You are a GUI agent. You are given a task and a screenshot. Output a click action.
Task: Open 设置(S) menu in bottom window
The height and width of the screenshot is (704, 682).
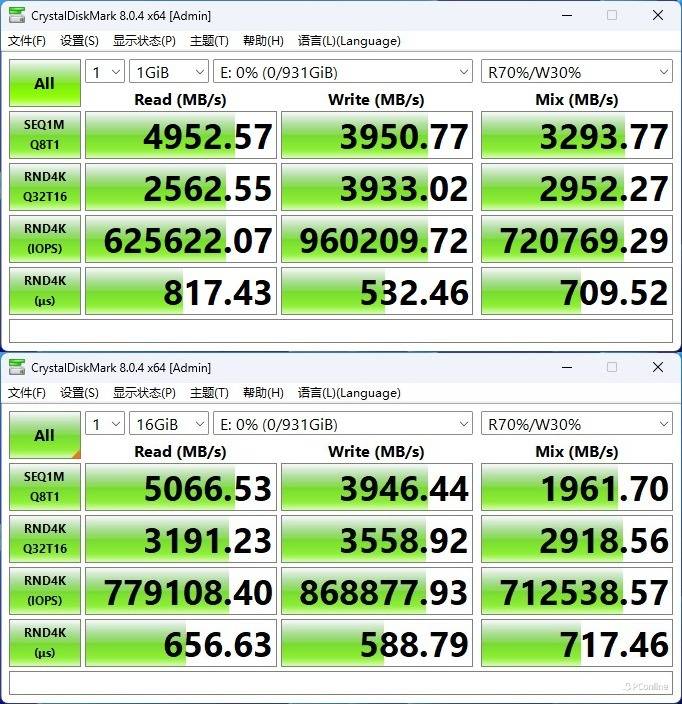79,393
